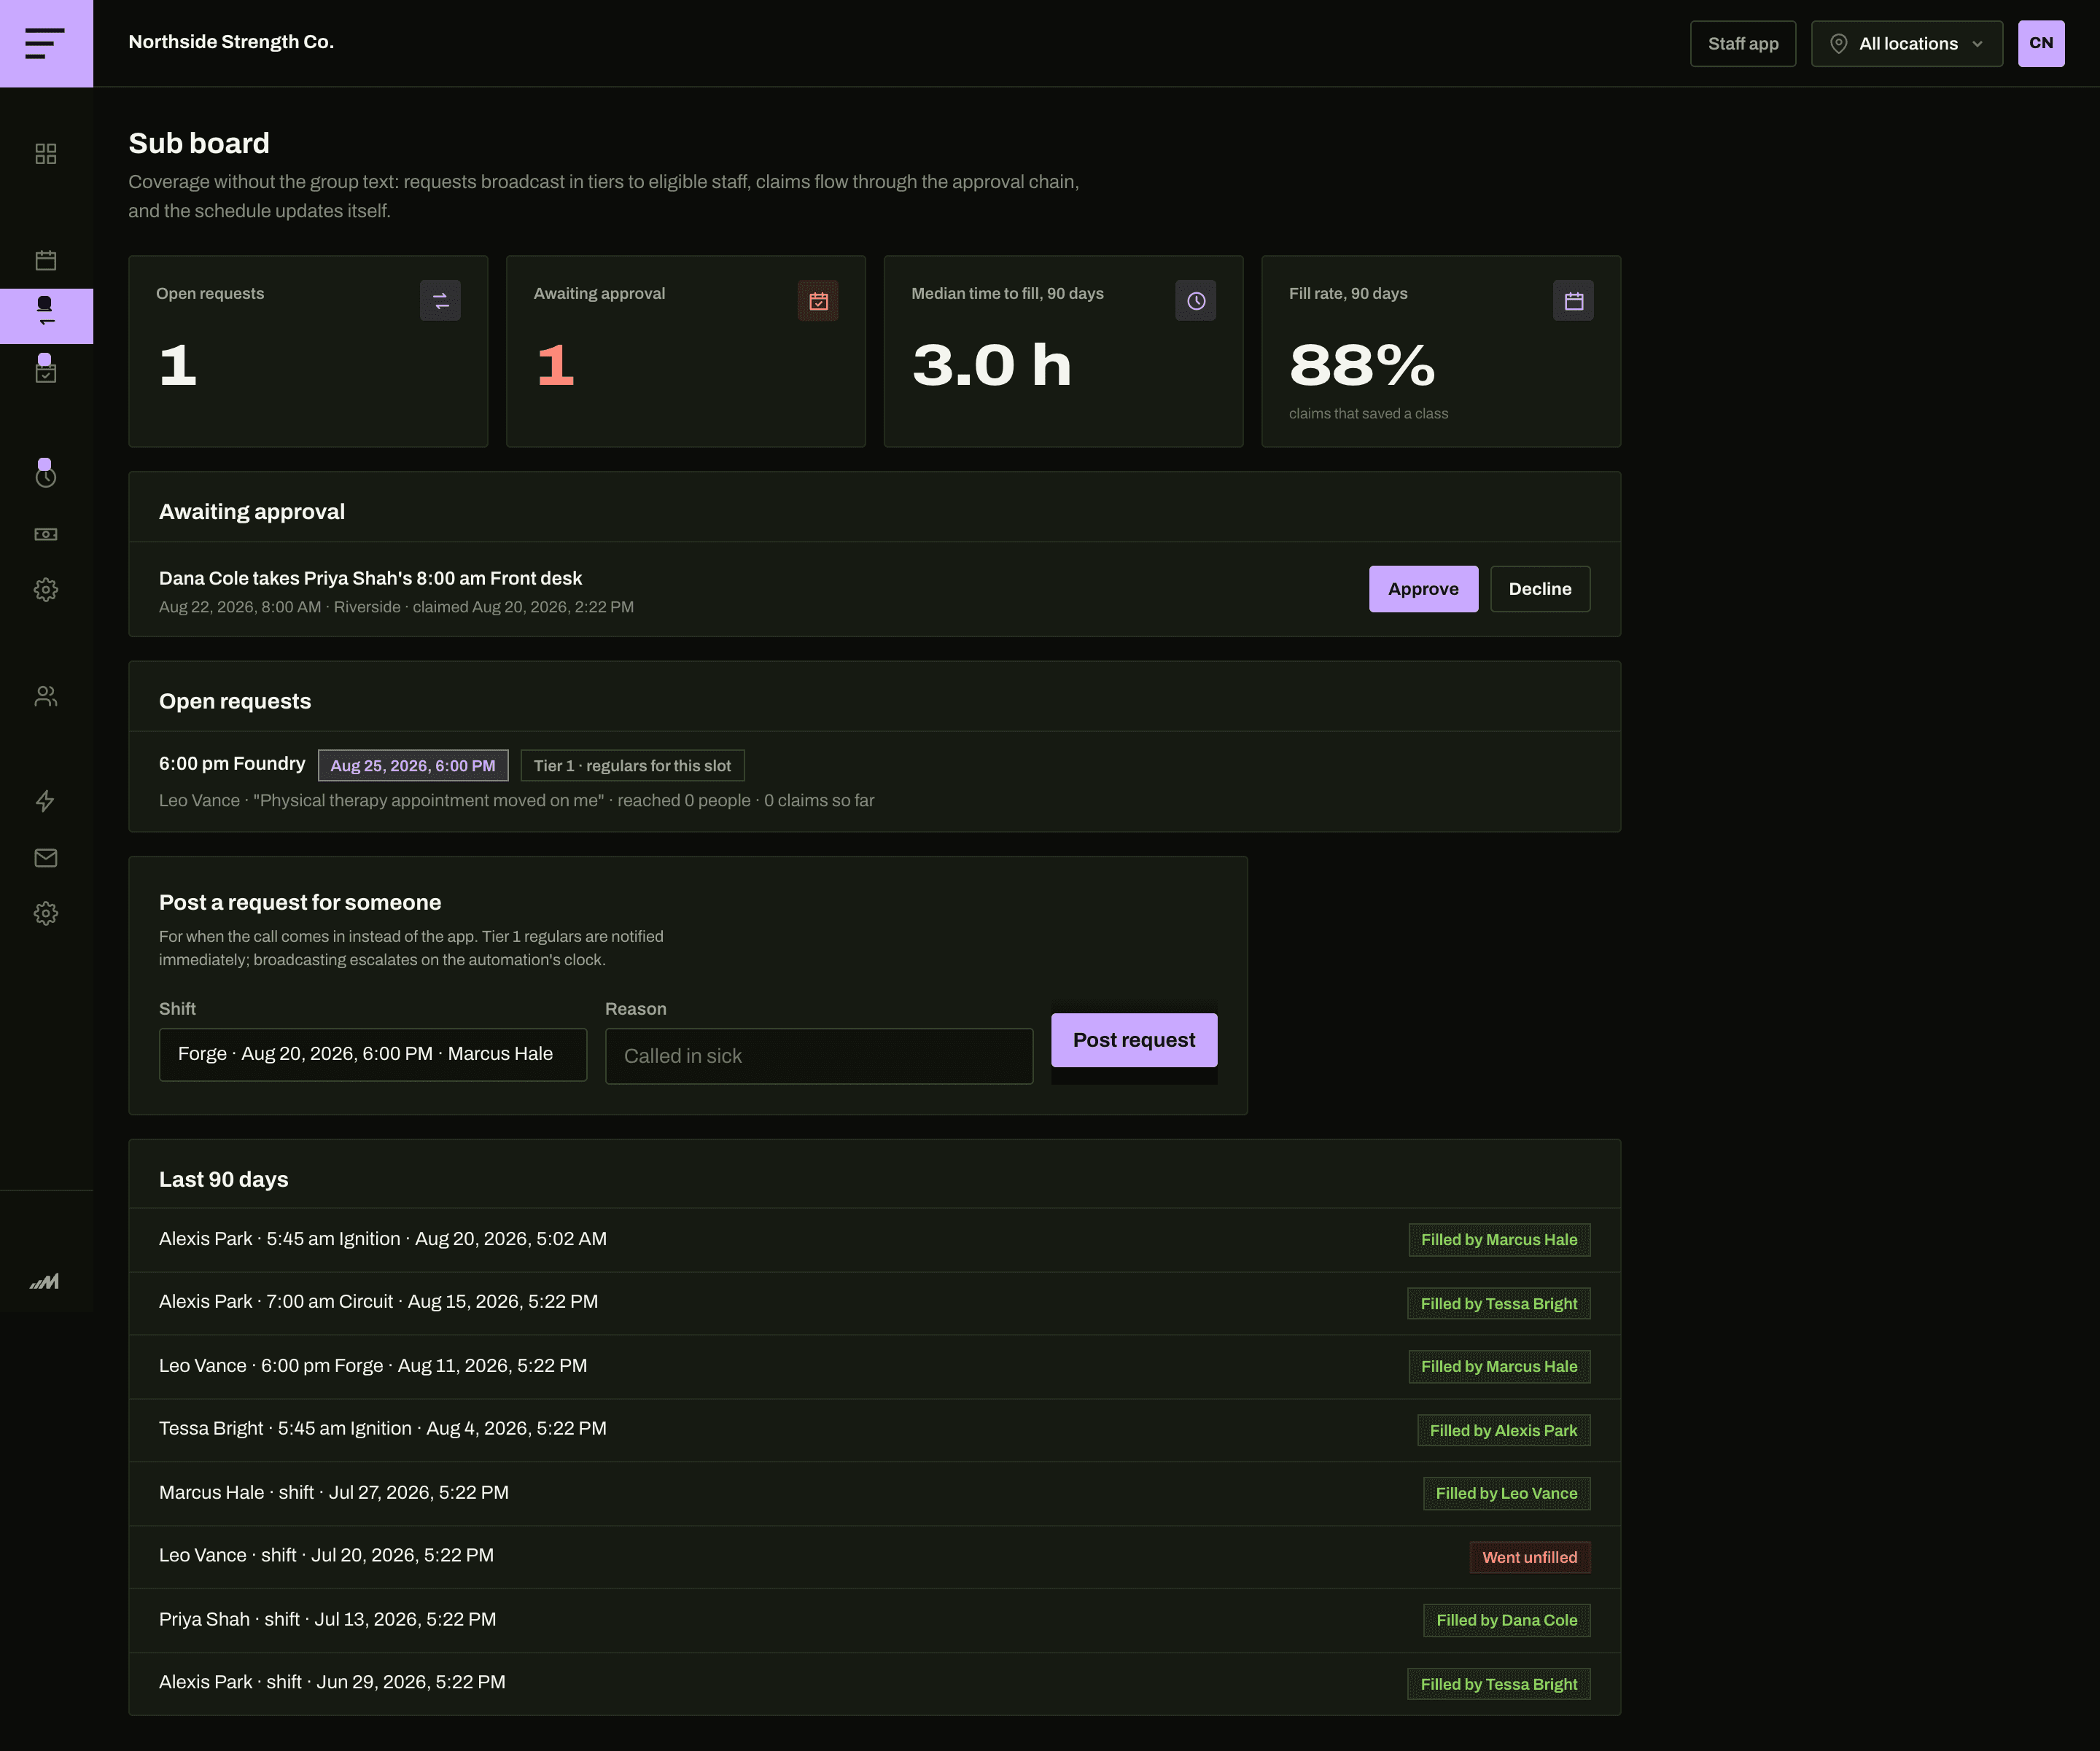2100x1751 pixels.
Task: Open the payroll cash icon in sidebar
Action: (x=46, y=534)
